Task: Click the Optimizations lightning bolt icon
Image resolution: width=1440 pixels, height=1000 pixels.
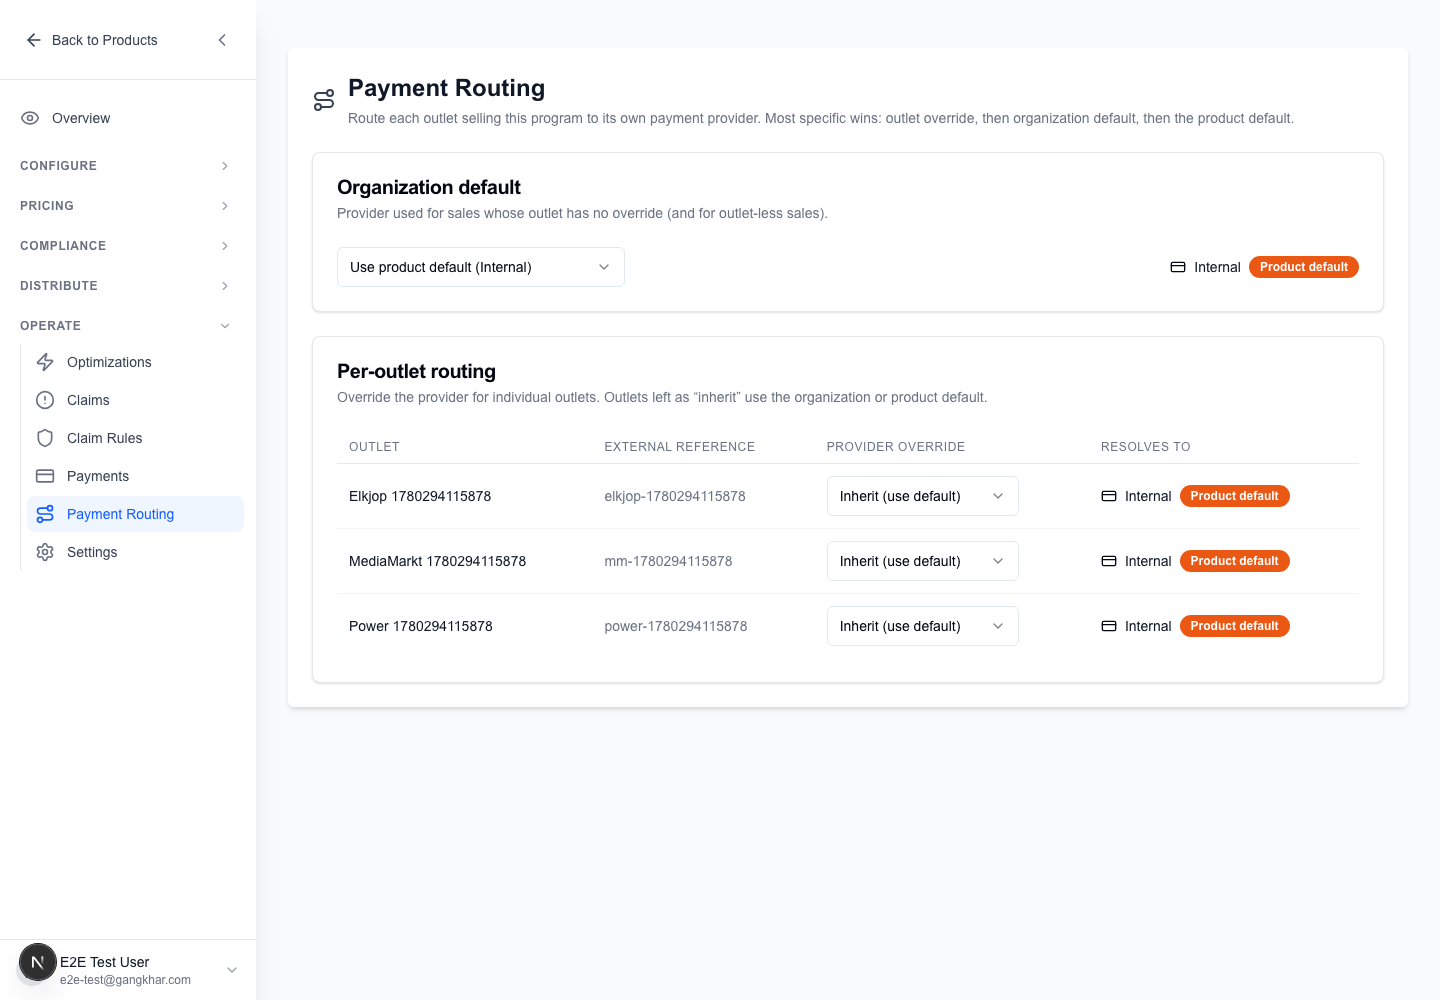Action: click(x=45, y=362)
